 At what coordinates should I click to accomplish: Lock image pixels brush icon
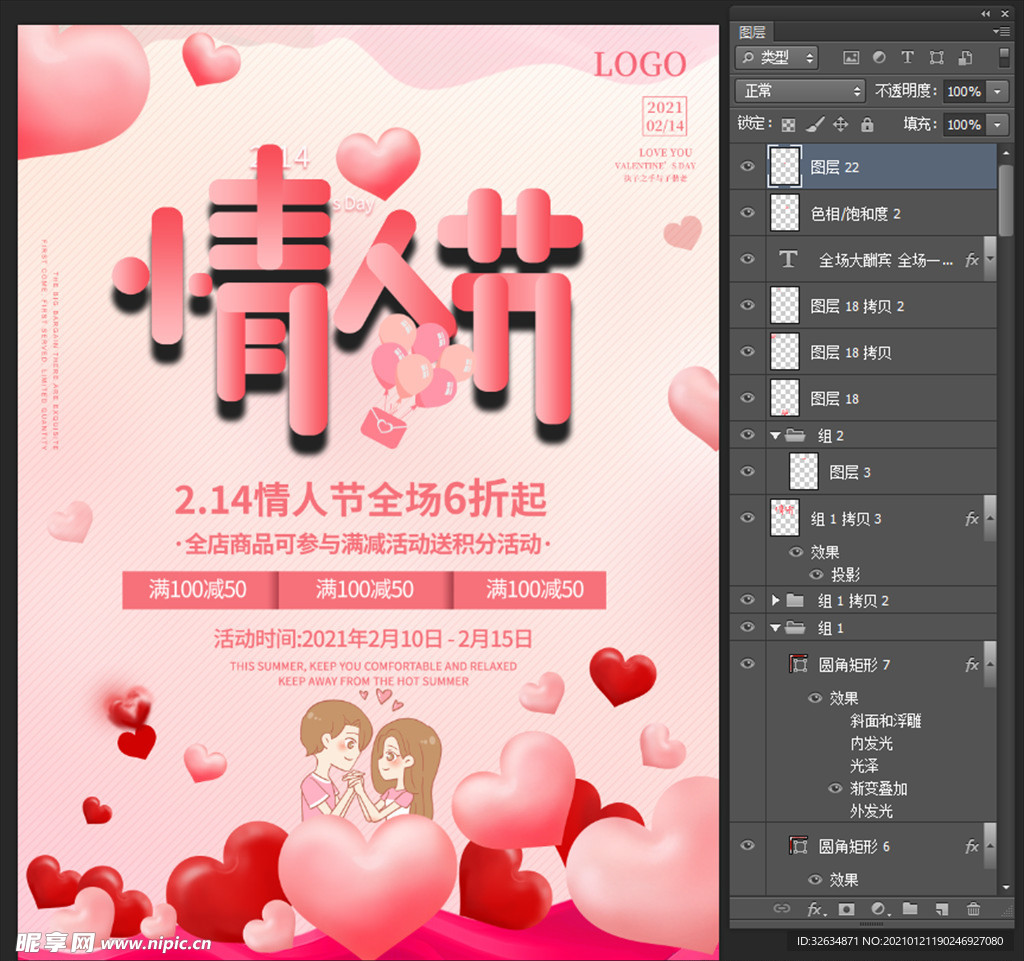coord(814,124)
